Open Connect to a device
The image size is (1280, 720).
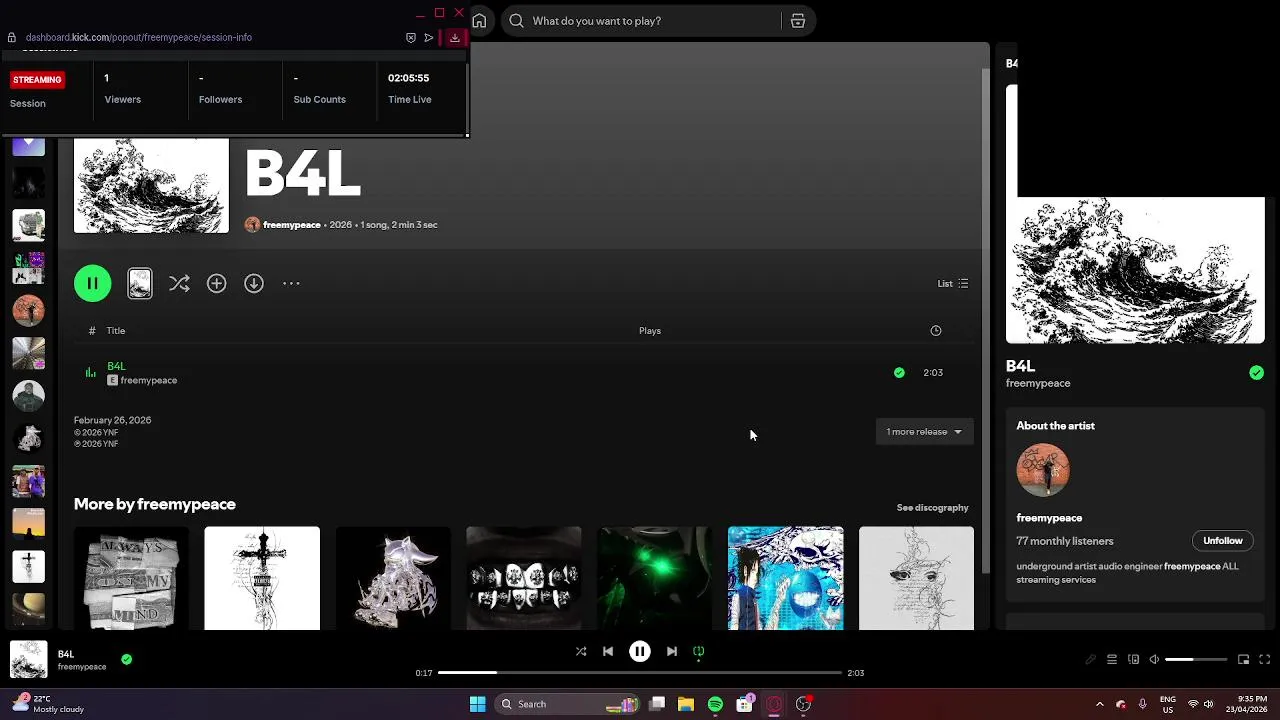point(1133,660)
